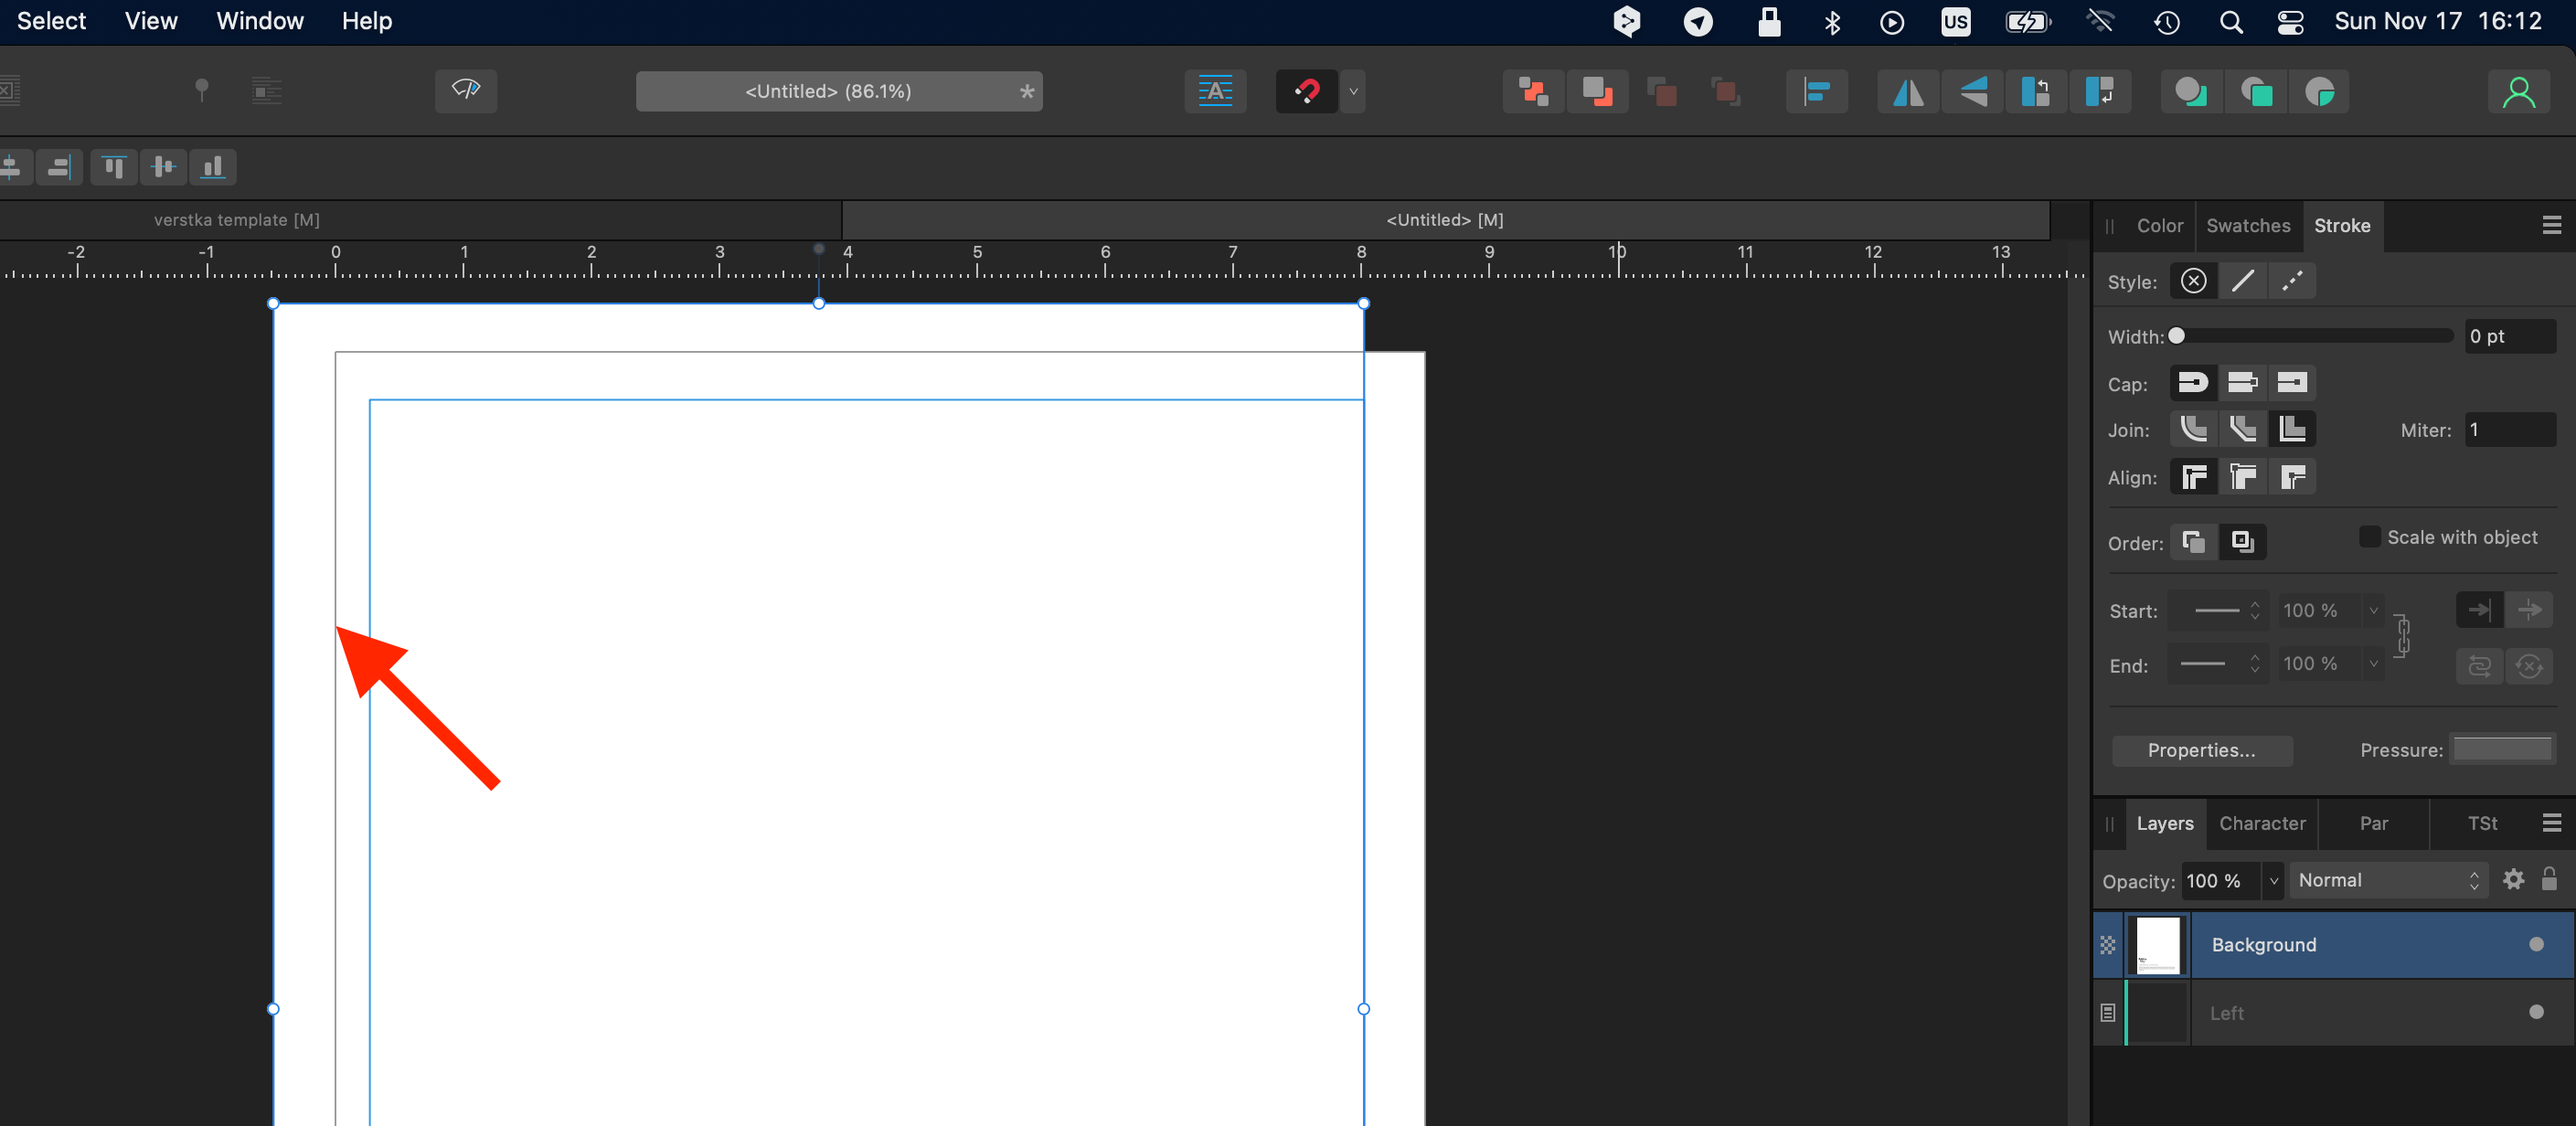The width and height of the screenshot is (2576, 1126).
Task: Click the Miter limit field
Action: click(x=2508, y=429)
